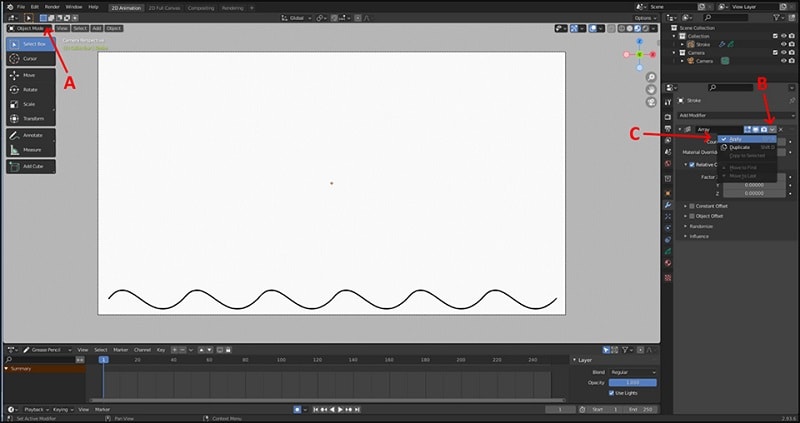Jump to timeline end frame
The width and height of the screenshot is (800, 423).
[x=357, y=410]
